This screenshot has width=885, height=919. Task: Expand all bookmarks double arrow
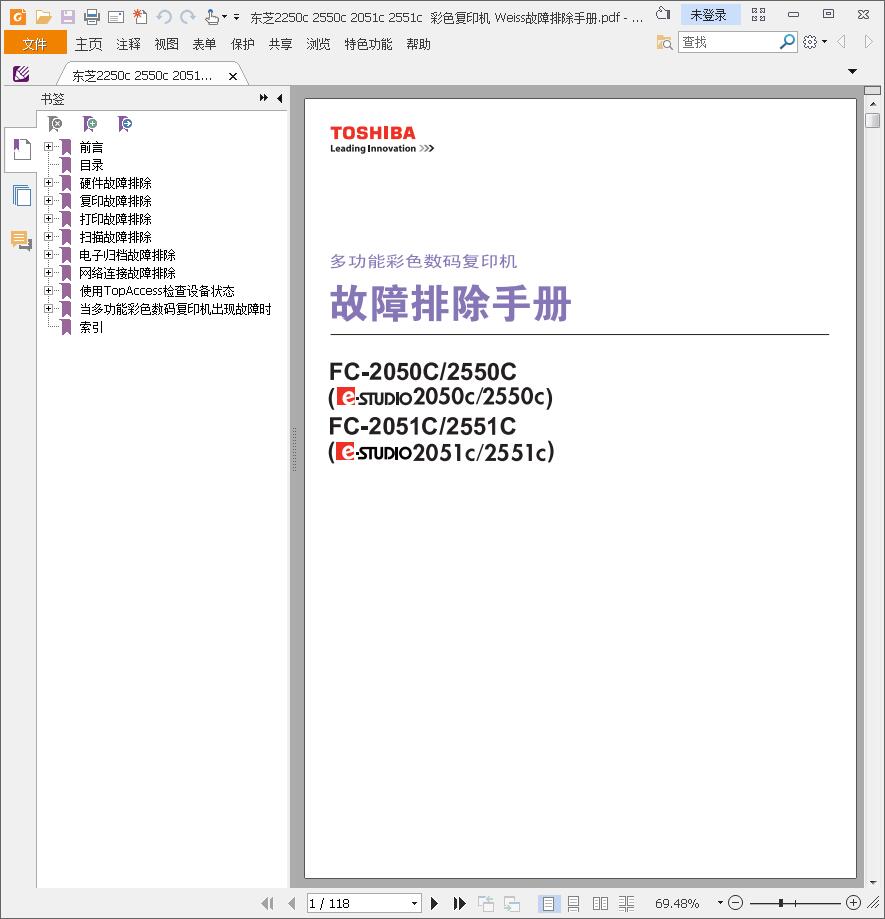[264, 98]
